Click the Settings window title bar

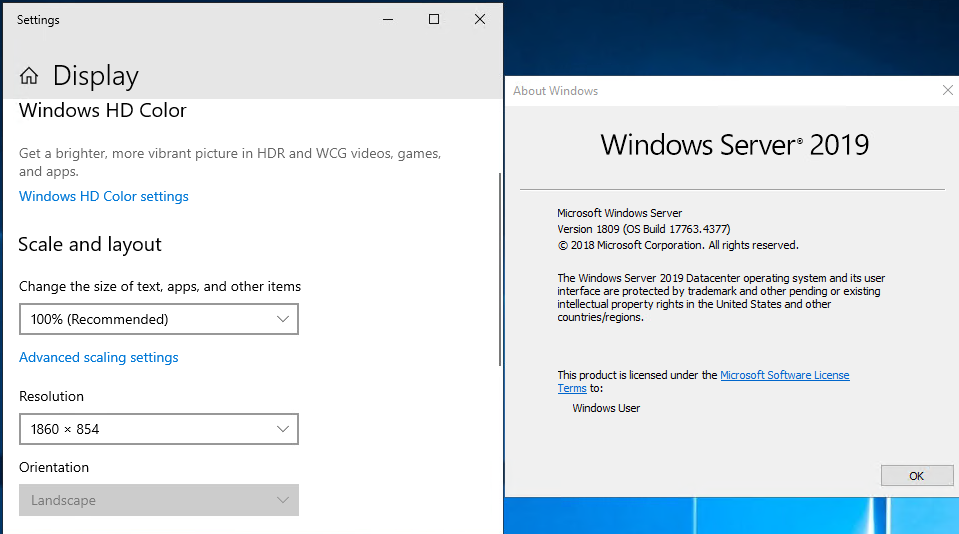coord(200,19)
